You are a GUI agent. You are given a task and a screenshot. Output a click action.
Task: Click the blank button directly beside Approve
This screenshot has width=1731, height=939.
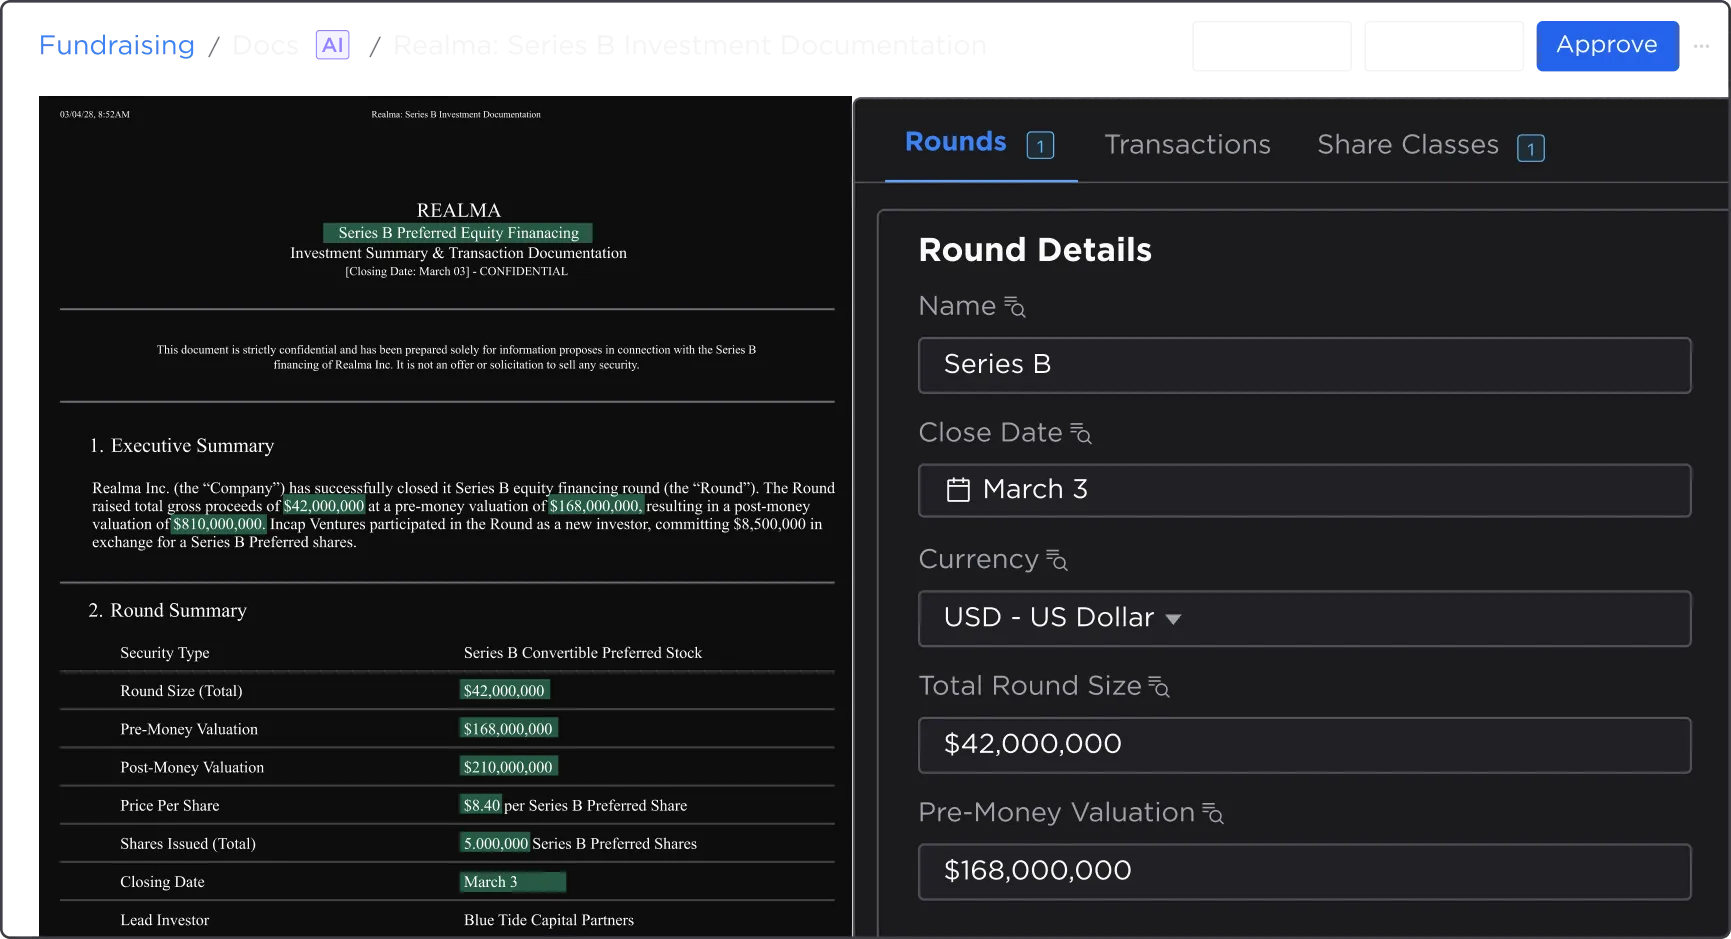coord(1444,46)
